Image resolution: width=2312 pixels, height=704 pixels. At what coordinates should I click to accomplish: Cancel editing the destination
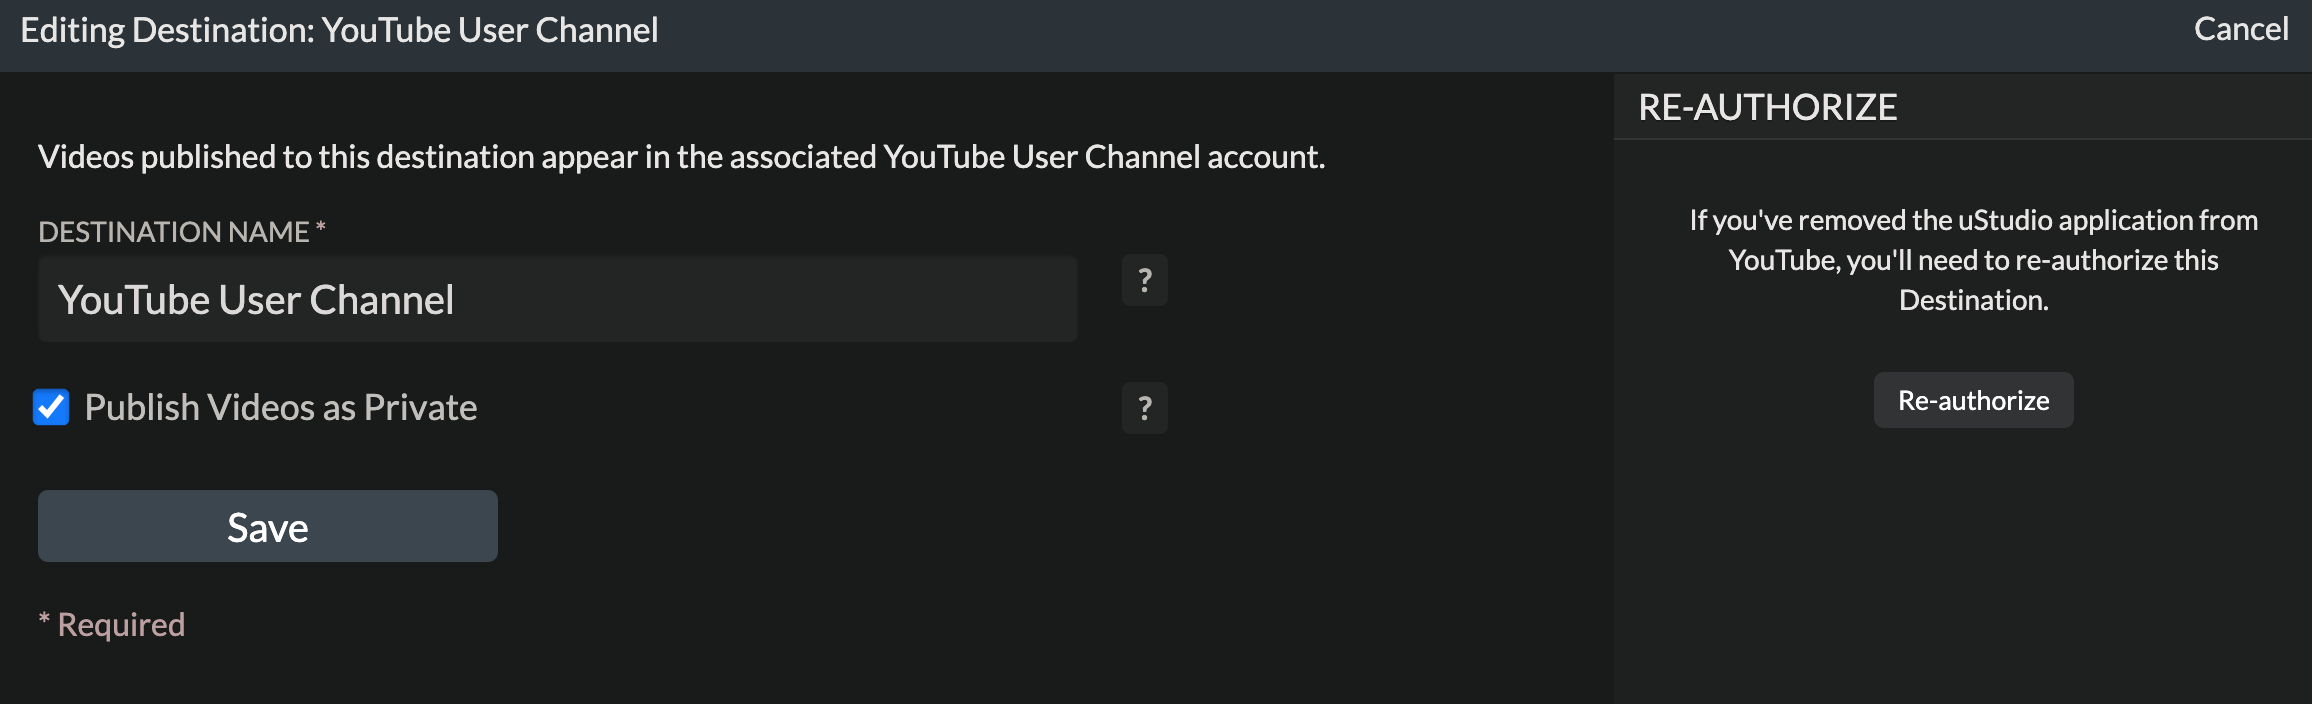pyautogui.click(x=2240, y=30)
